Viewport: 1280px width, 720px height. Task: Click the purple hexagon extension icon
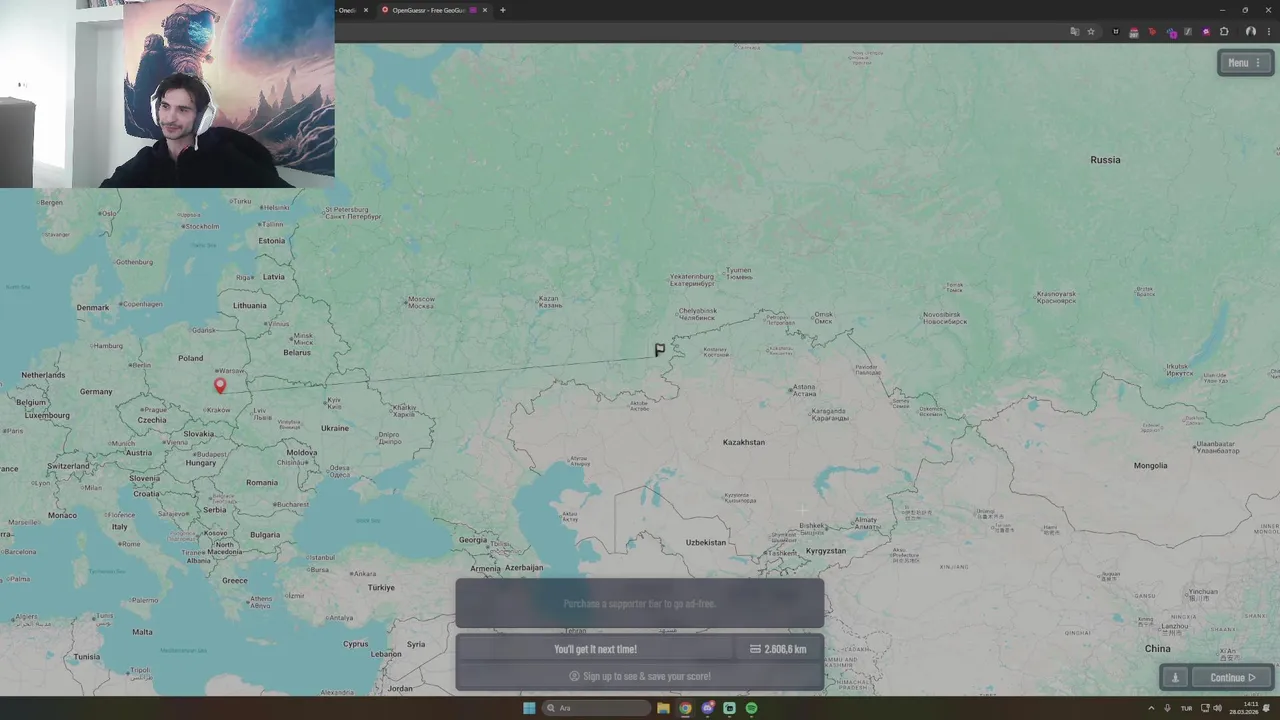click(1171, 33)
